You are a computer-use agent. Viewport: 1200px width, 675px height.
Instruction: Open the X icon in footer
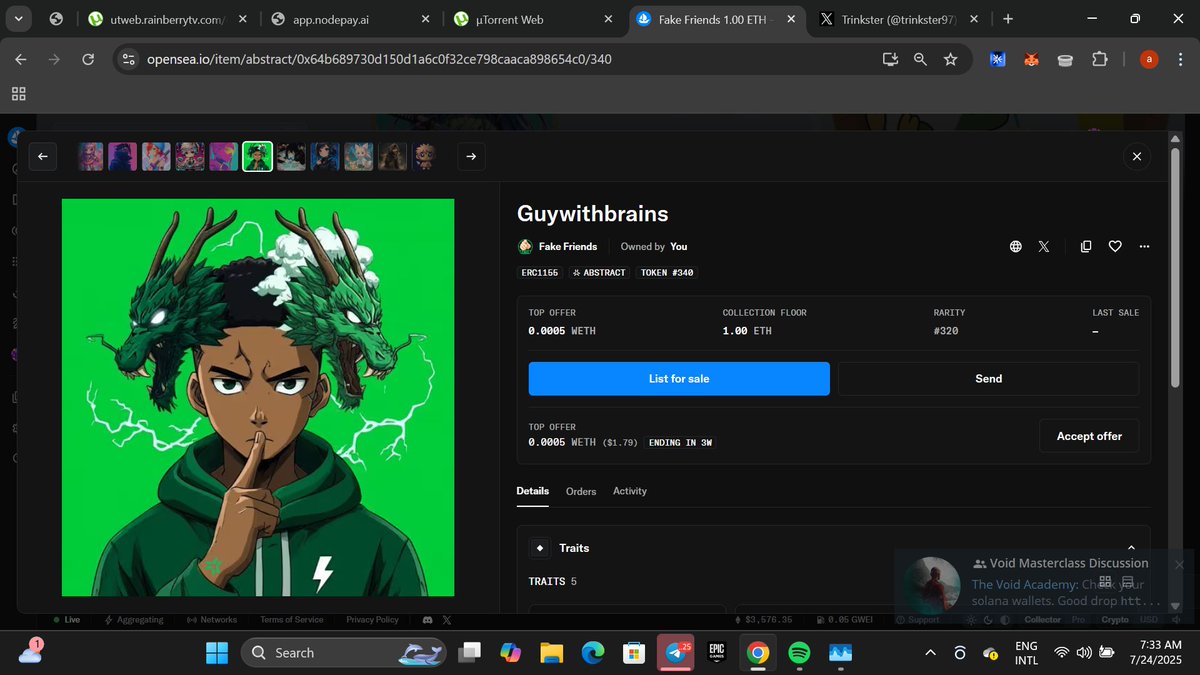pyautogui.click(x=447, y=620)
